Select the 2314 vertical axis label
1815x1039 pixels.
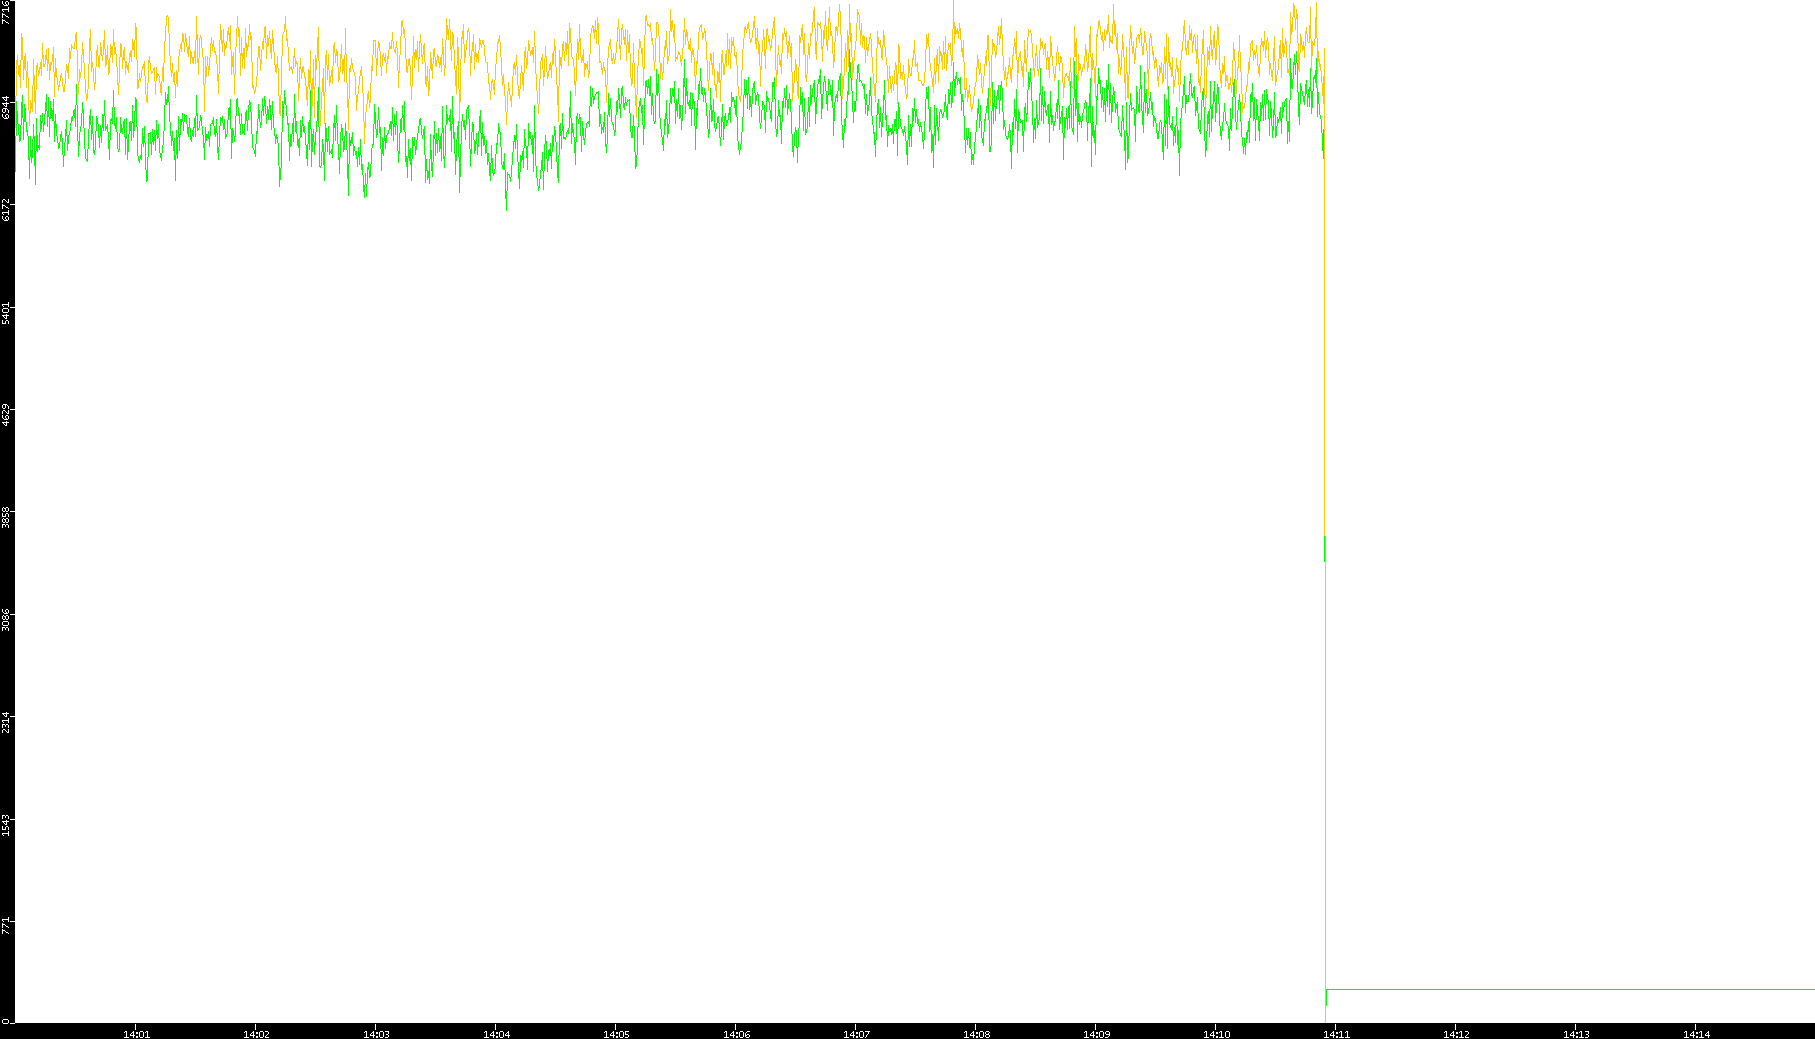(x=6, y=724)
